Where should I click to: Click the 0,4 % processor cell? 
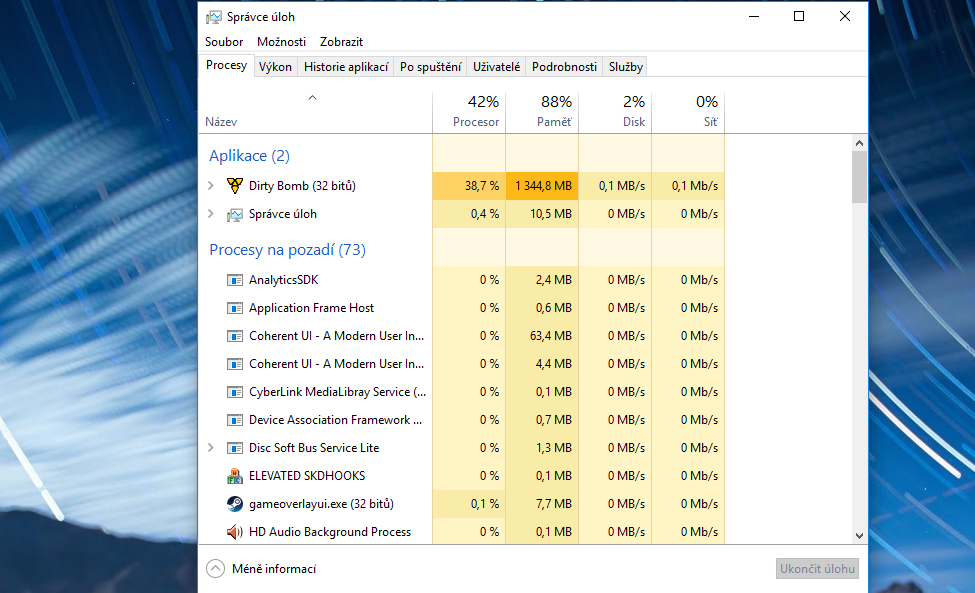point(469,214)
